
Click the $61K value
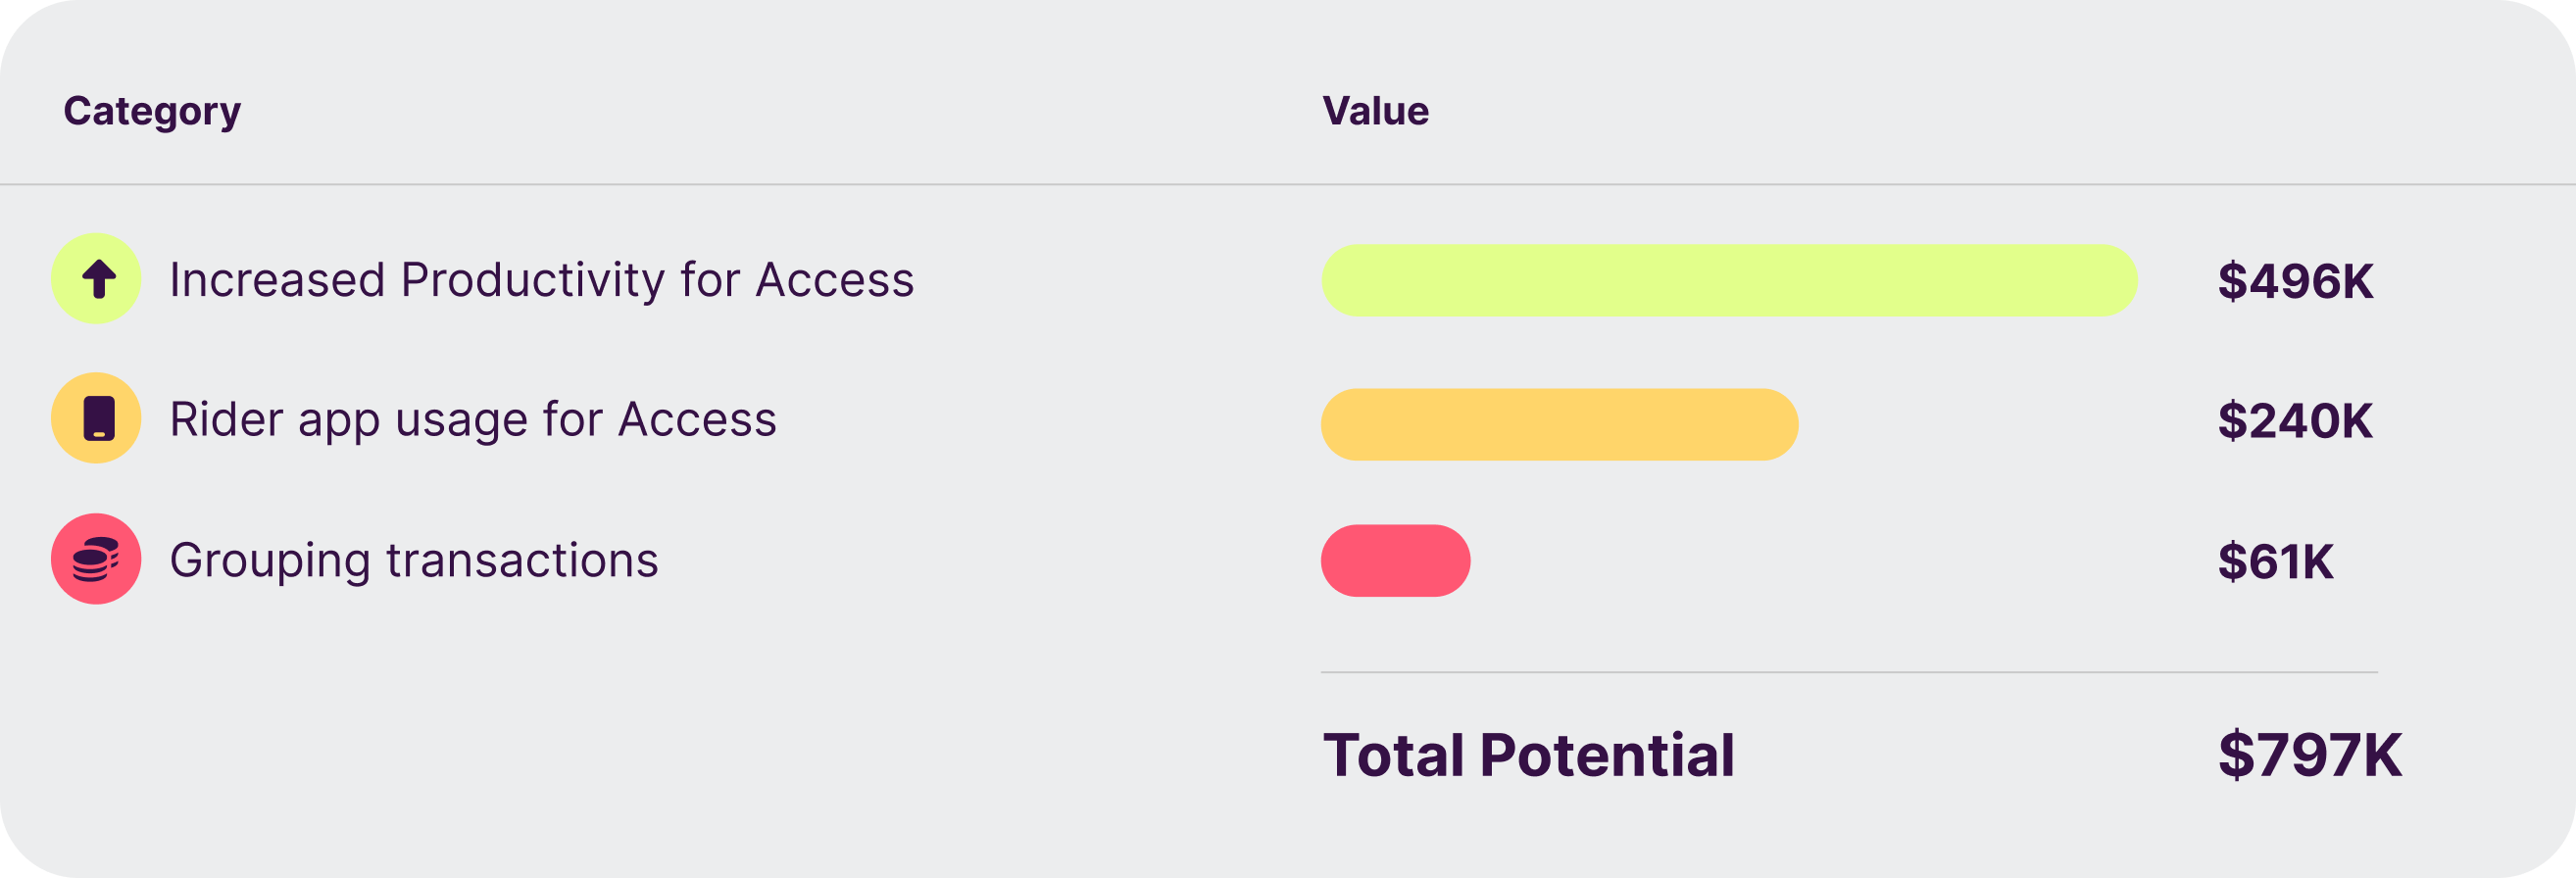pos(2275,562)
